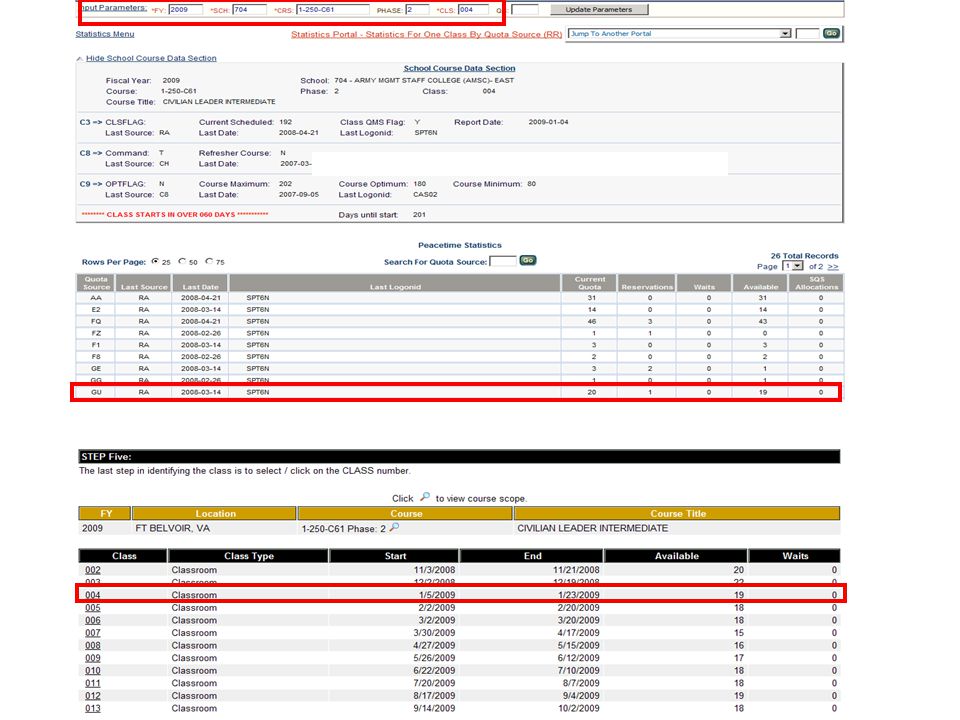
Task: Click the GE quota source cell
Action: coord(96,369)
